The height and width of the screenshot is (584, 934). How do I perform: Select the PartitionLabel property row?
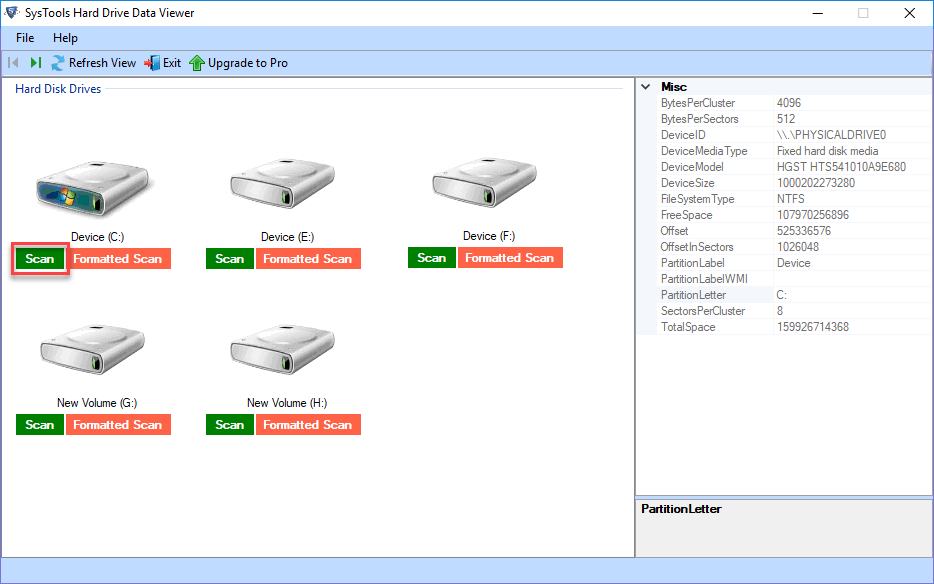click(795, 263)
